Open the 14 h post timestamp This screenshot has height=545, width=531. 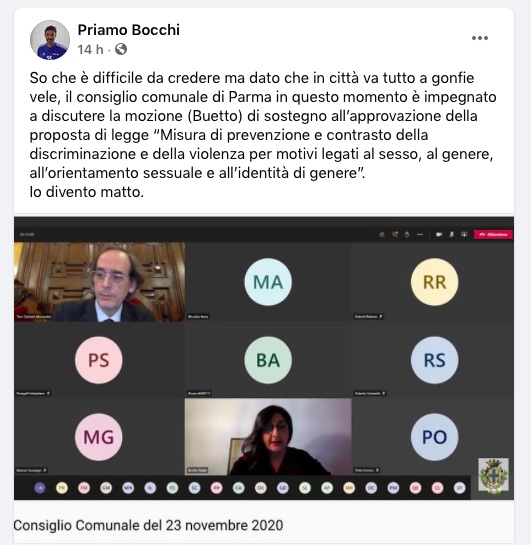point(90,49)
